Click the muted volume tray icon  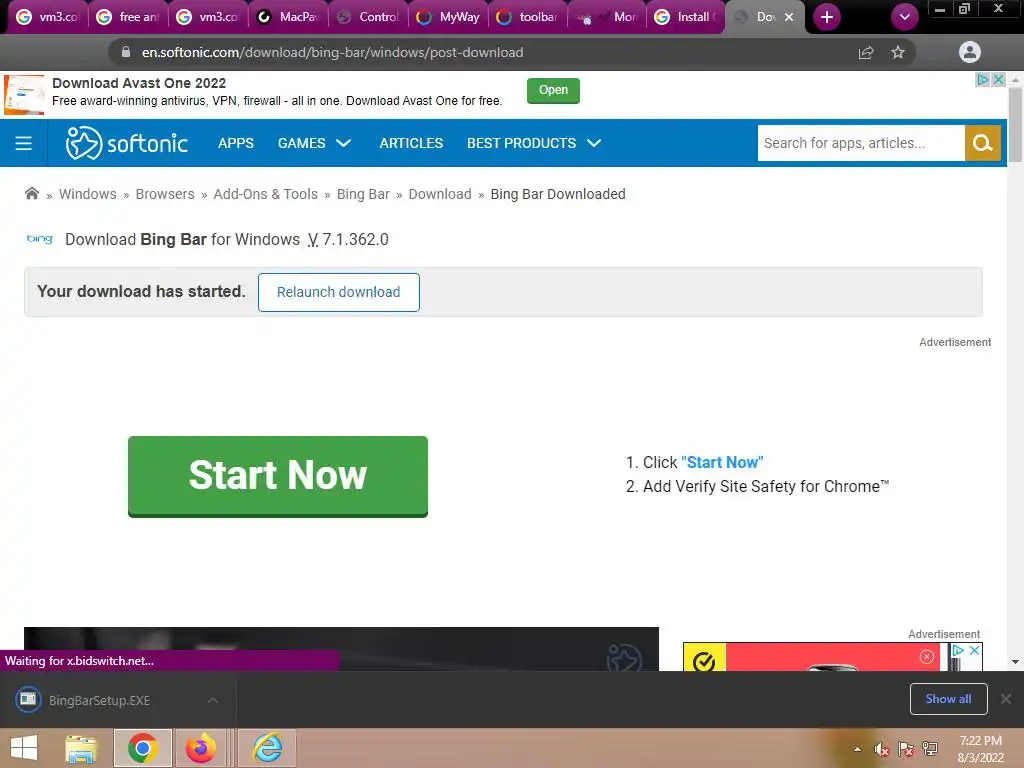pyautogui.click(x=882, y=749)
